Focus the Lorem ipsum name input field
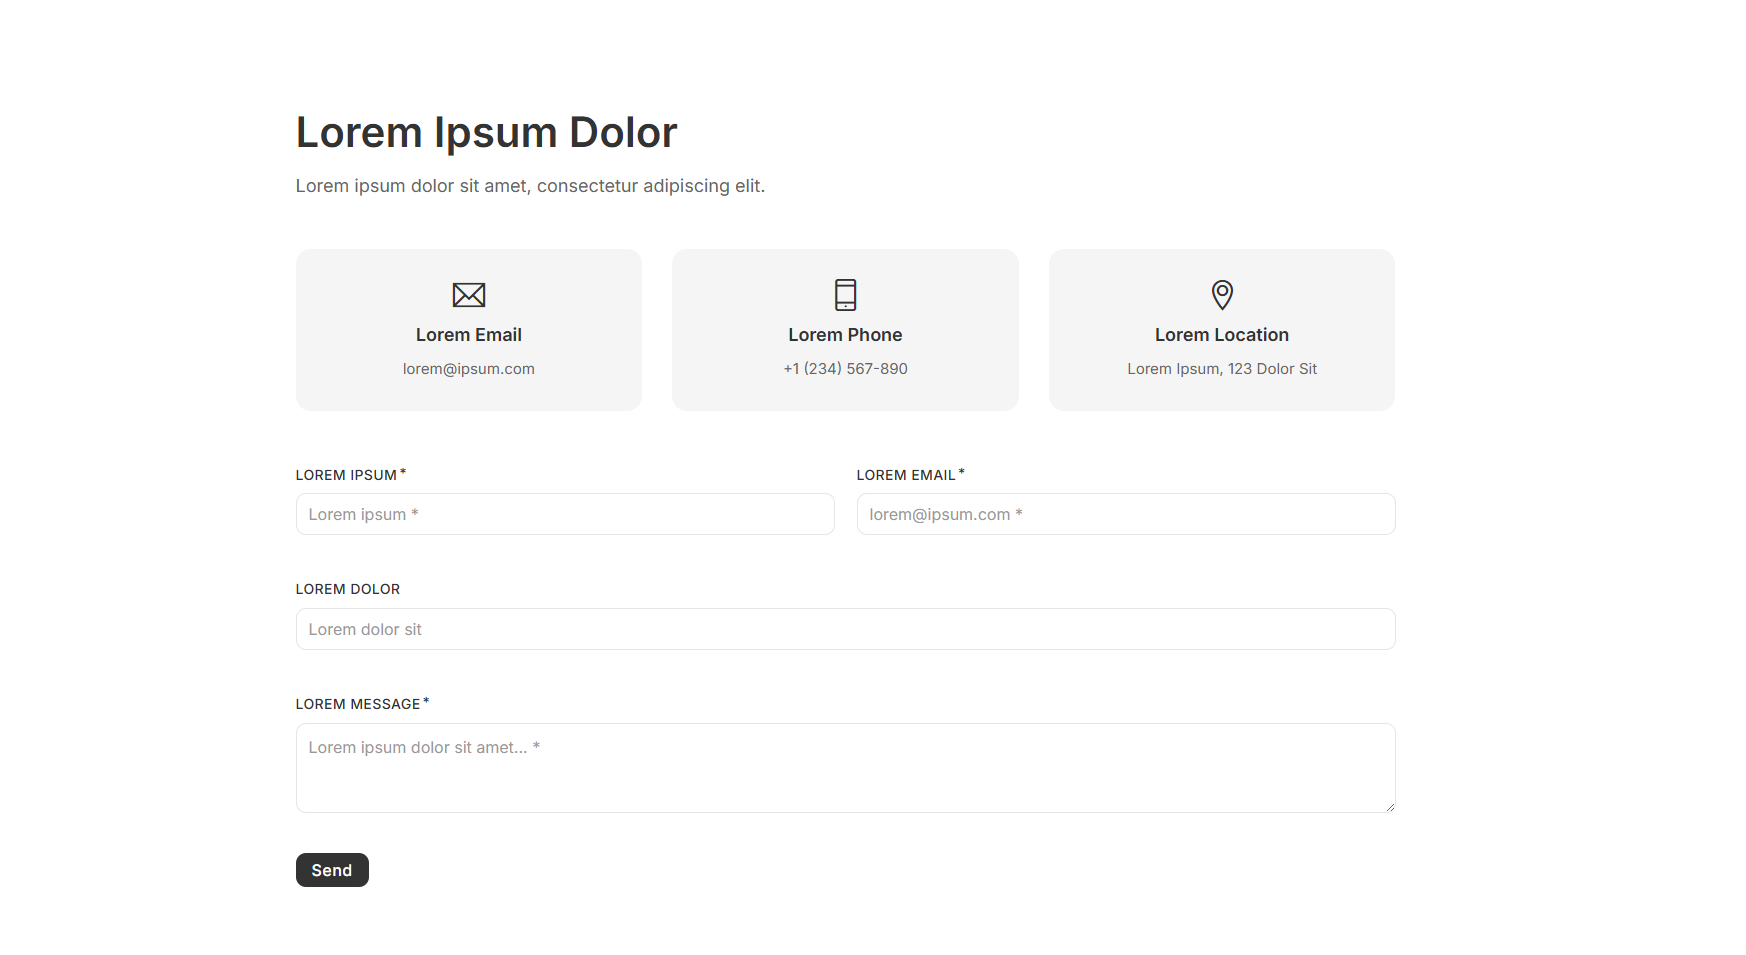The width and height of the screenshot is (1746, 955). coord(565,514)
